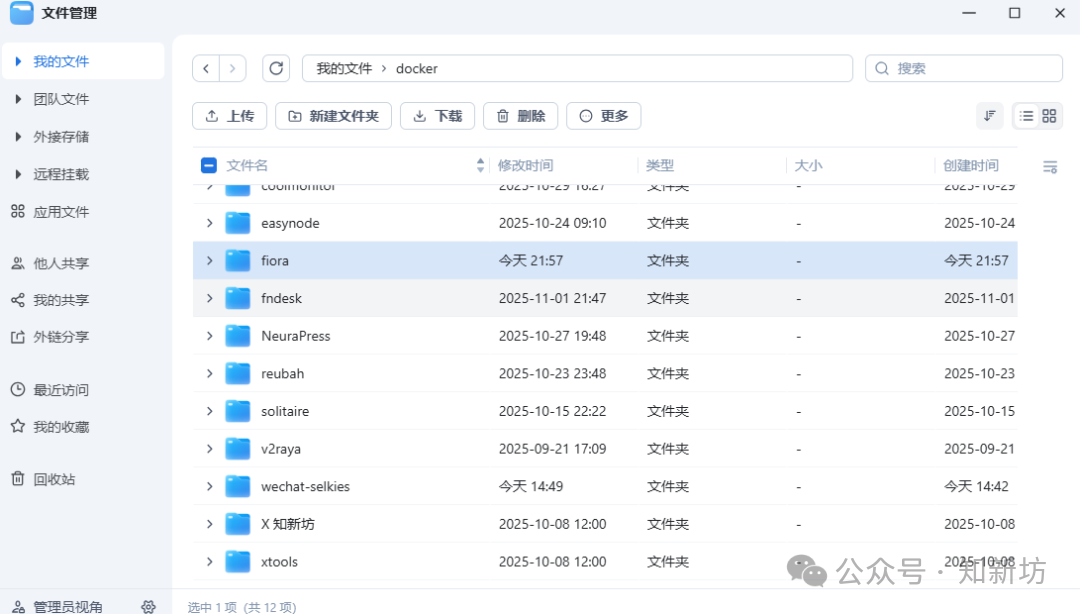Expand the fiora folder row

tap(209, 260)
